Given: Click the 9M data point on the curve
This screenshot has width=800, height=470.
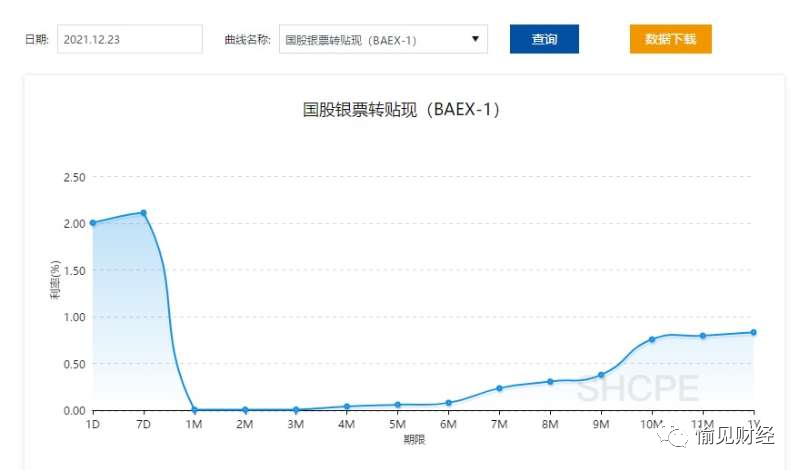Looking at the screenshot, I should coord(601,375).
